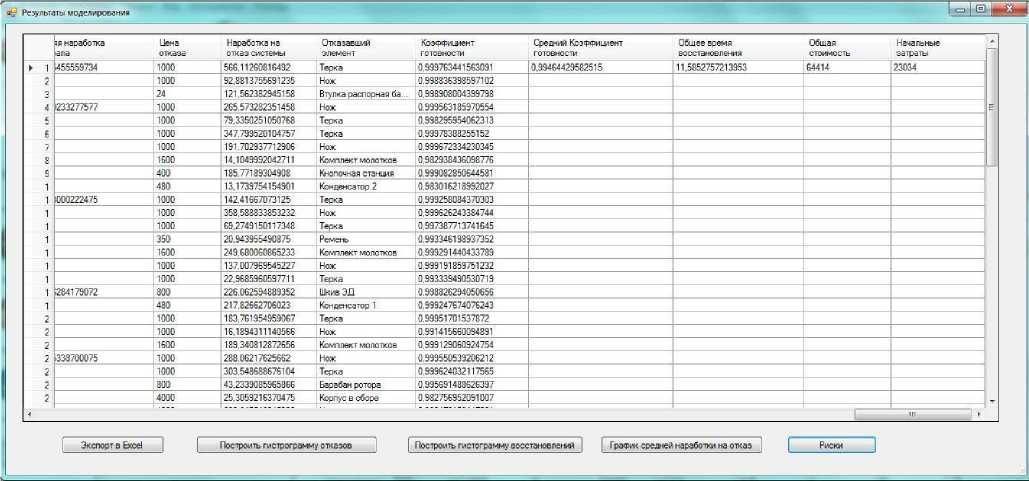Screen dimensions: 1029x481
Task: Select cell Конденсатор 1
Action: pyautogui.click(x=365, y=305)
